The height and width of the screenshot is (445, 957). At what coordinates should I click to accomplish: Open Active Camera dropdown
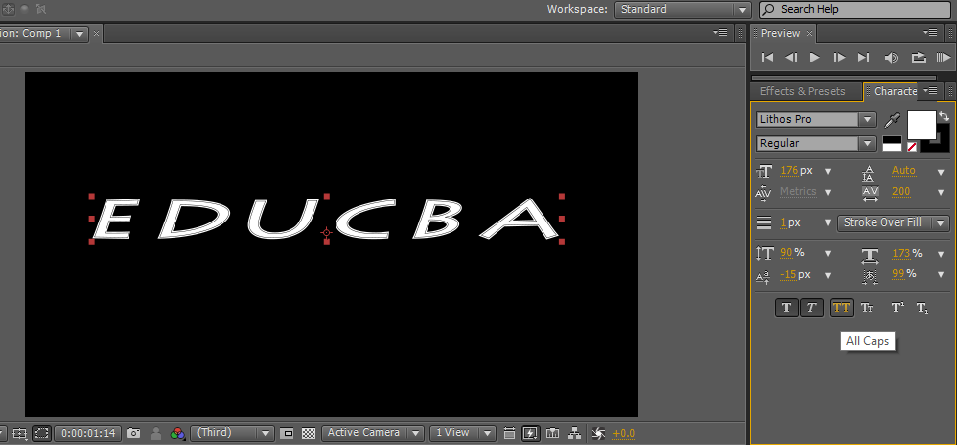(x=372, y=433)
